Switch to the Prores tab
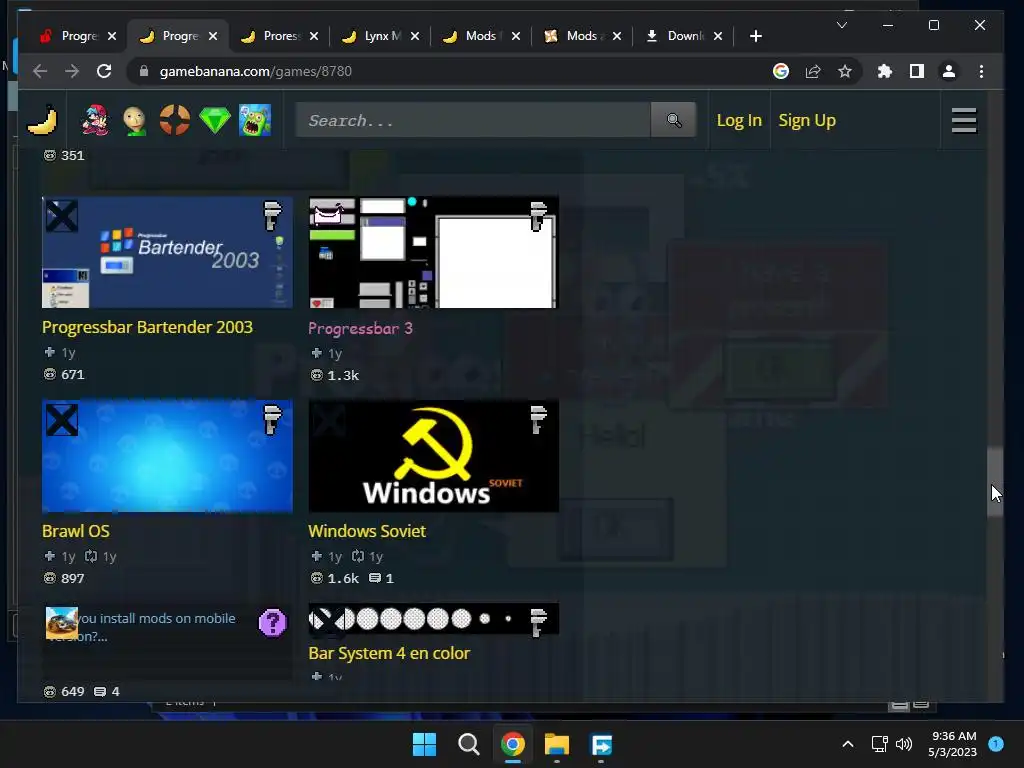 coord(280,36)
